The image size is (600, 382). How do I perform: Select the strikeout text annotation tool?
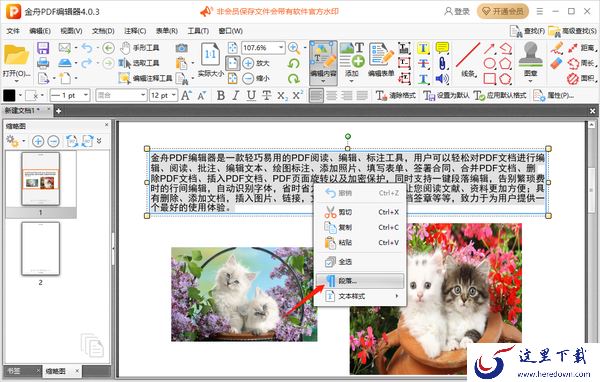click(423, 63)
